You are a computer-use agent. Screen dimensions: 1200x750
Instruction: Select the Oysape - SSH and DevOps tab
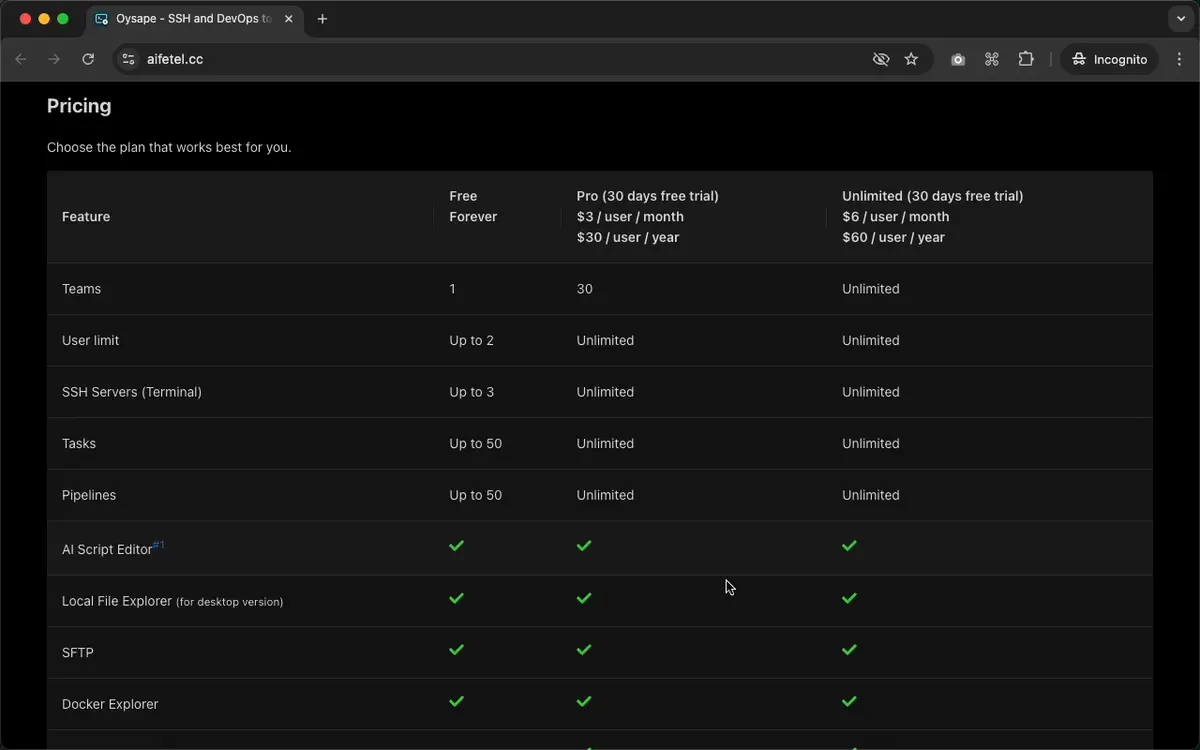[x=195, y=19]
